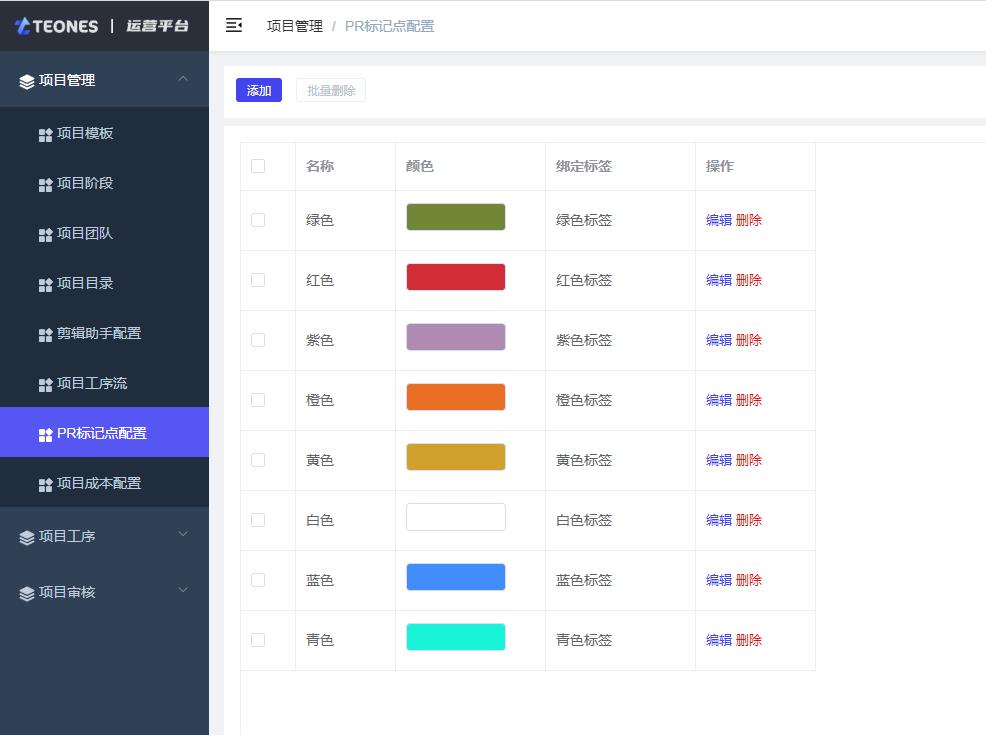The height and width of the screenshot is (735, 986).
Task: Toggle the select-all checkbox in table header
Action: coord(258,166)
